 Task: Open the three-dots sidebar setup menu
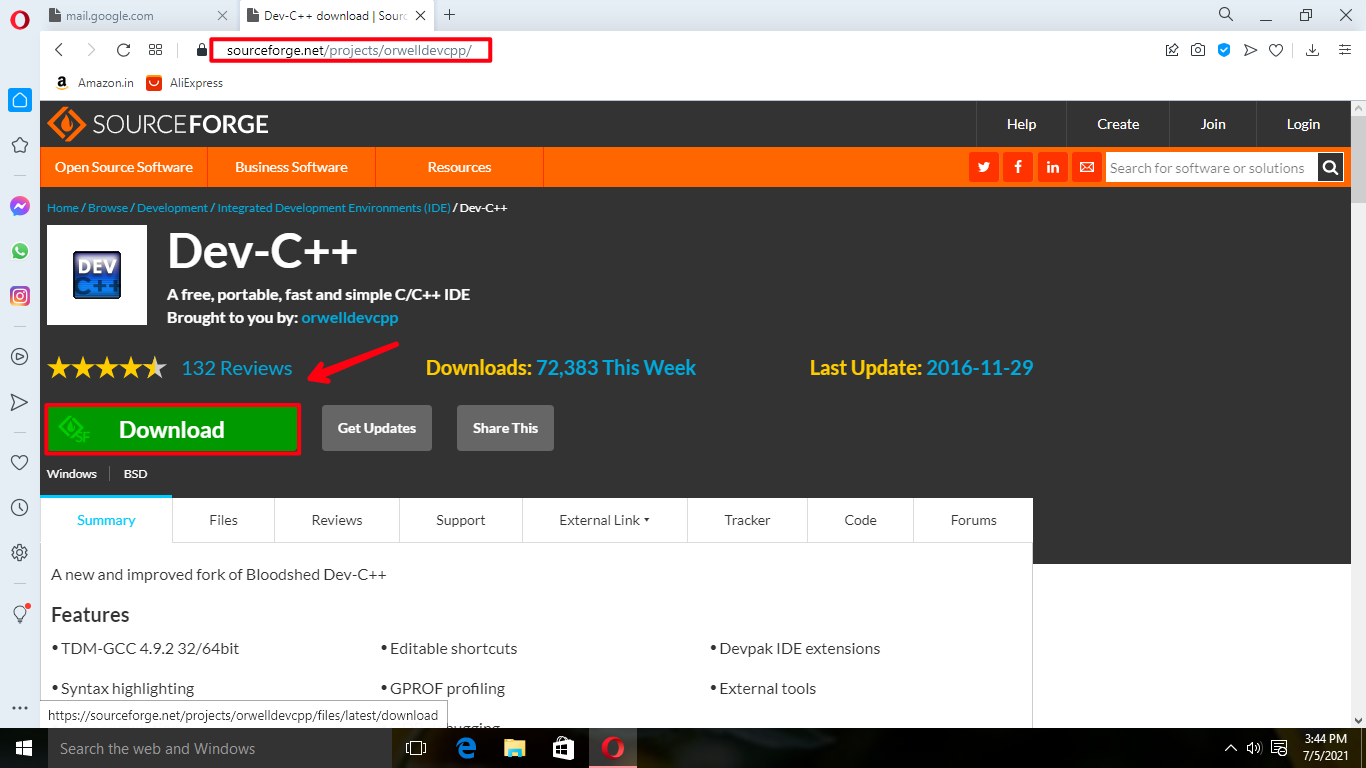(x=20, y=708)
